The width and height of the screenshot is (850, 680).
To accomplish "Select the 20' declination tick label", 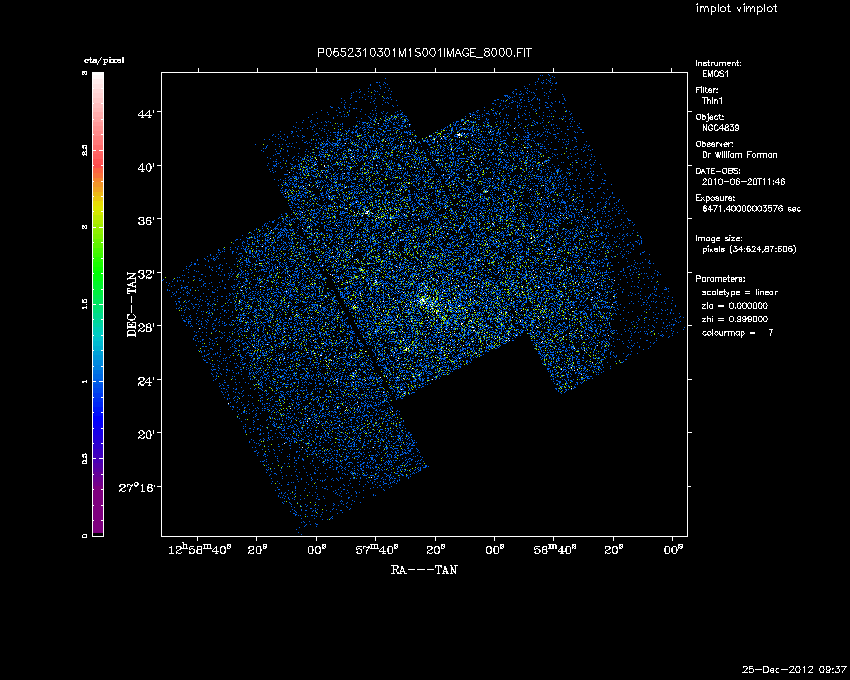I will pyautogui.click(x=146, y=434).
